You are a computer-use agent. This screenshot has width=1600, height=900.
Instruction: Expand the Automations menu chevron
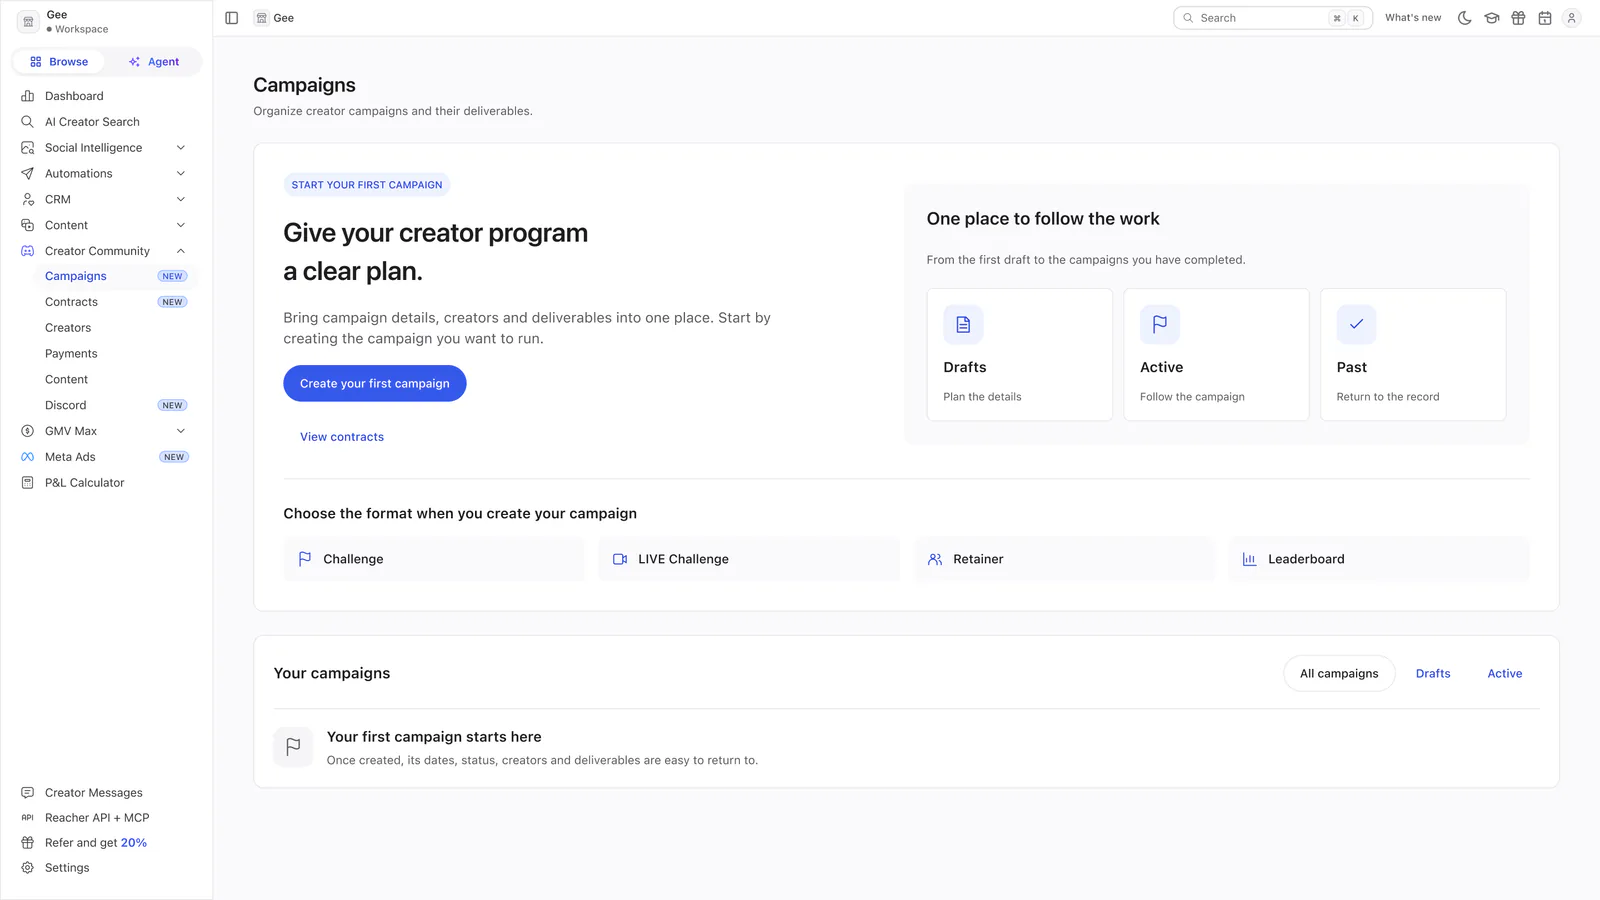tap(181, 174)
